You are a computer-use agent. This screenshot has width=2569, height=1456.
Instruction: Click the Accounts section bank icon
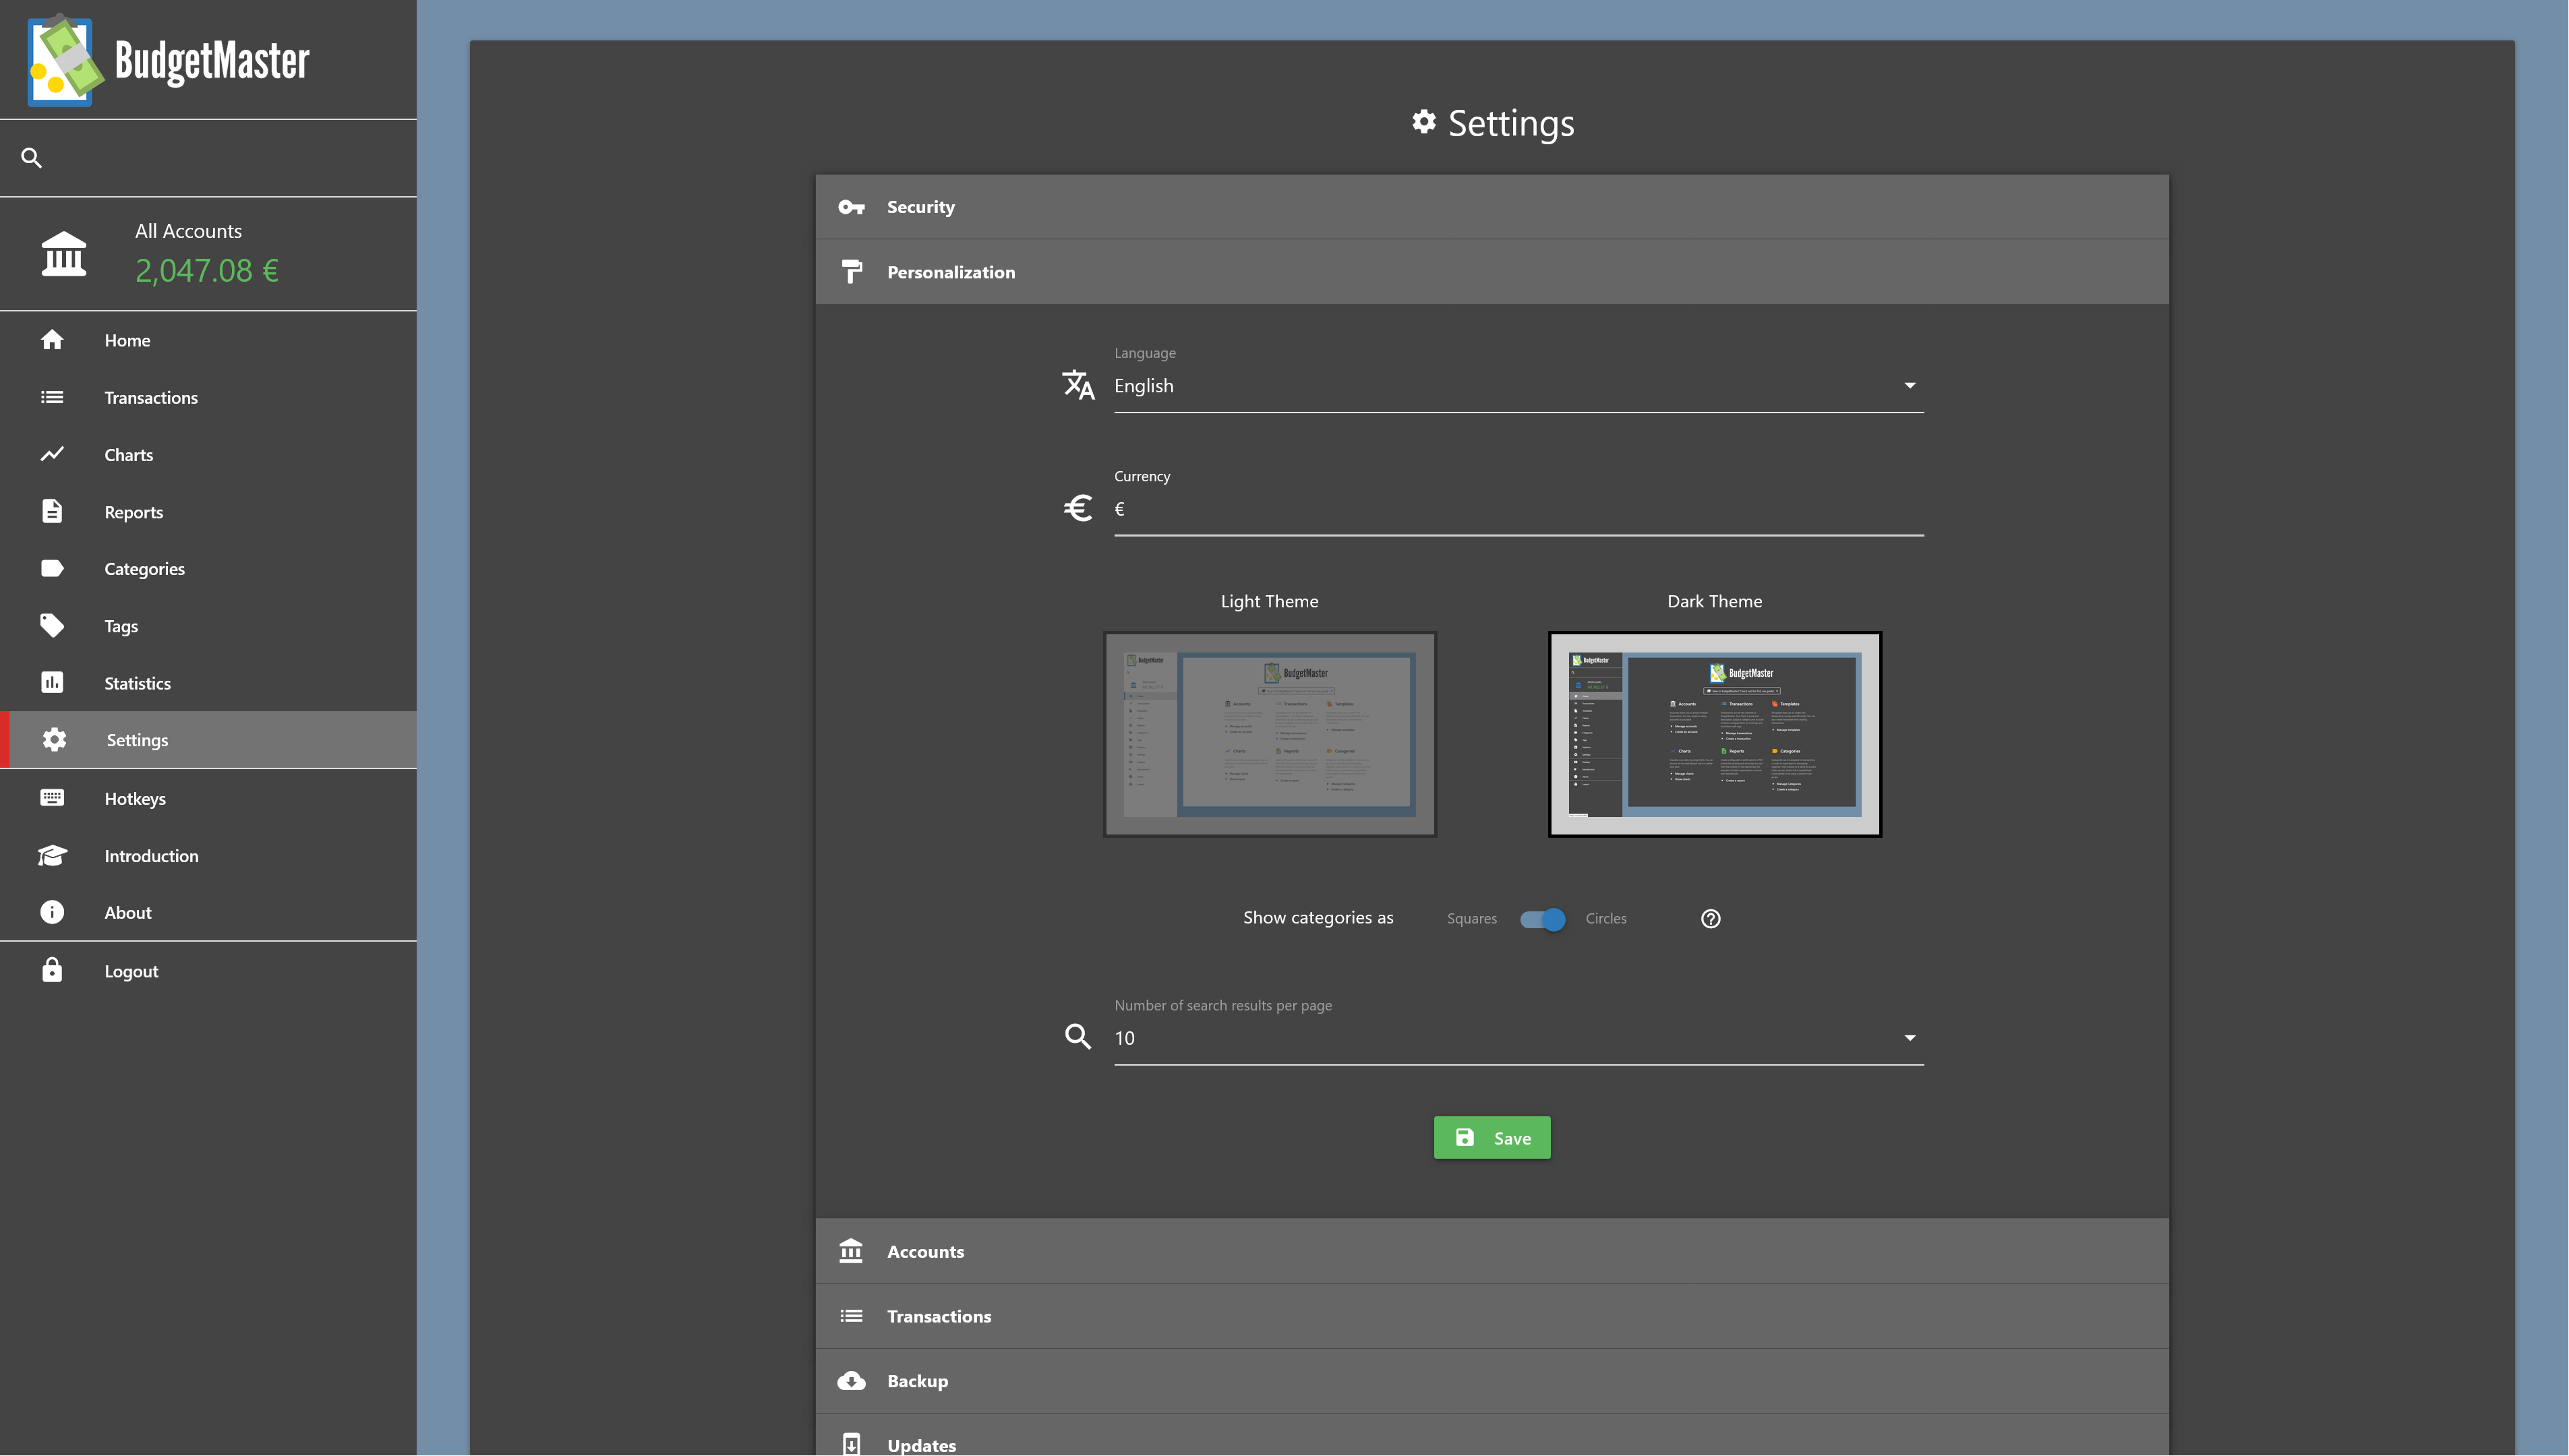point(851,1250)
